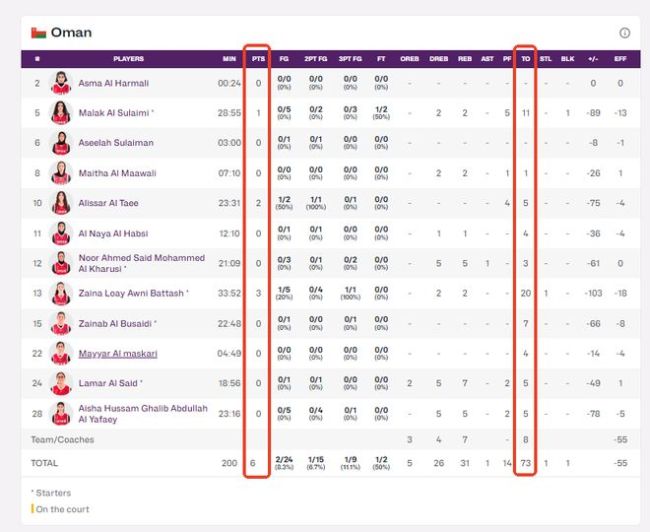The width and height of the screenshot is (650, 532).
Task: Open Maitha Al Maawali player link
Action: point(117,173)
